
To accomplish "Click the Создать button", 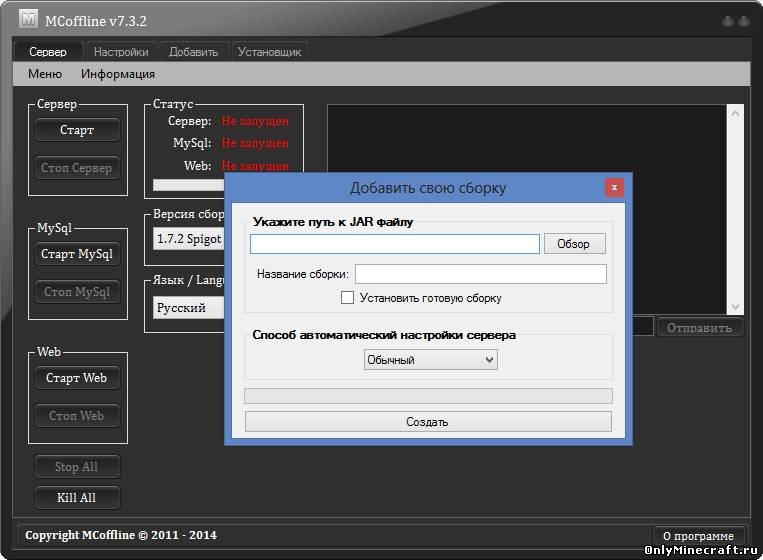I will click(x=428, y=422).
